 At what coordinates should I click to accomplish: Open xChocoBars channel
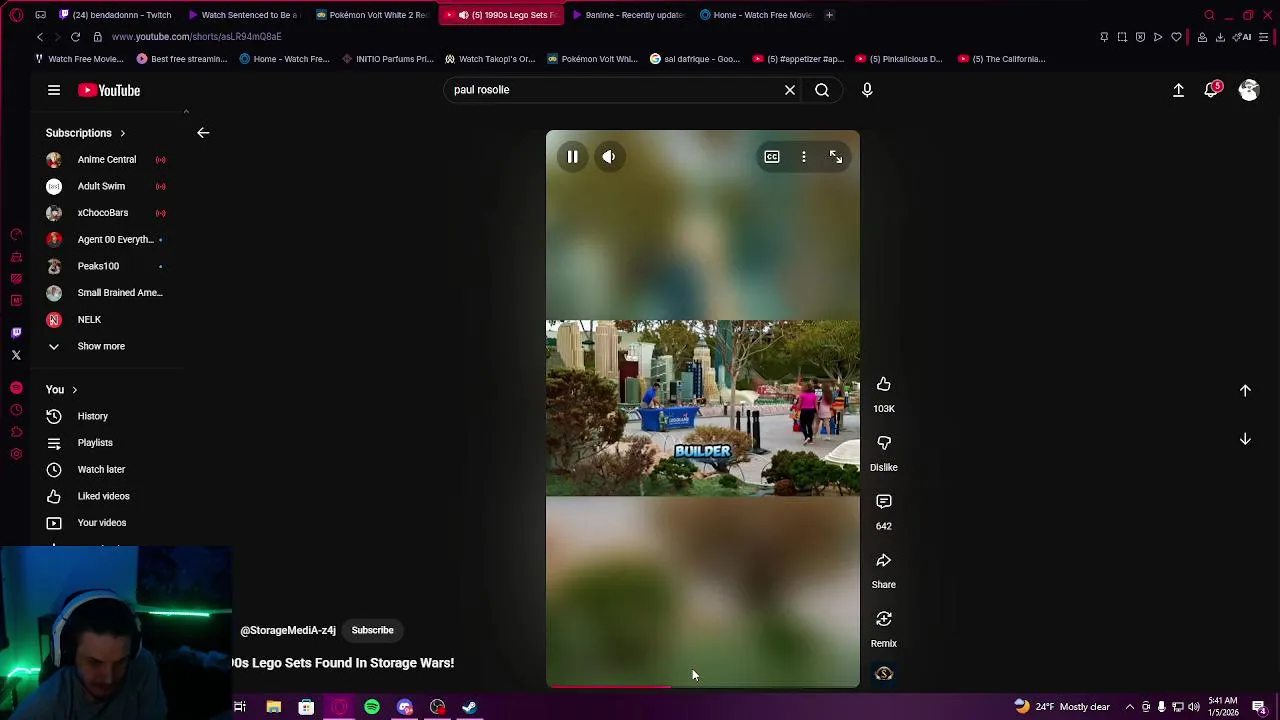(107, 213)
